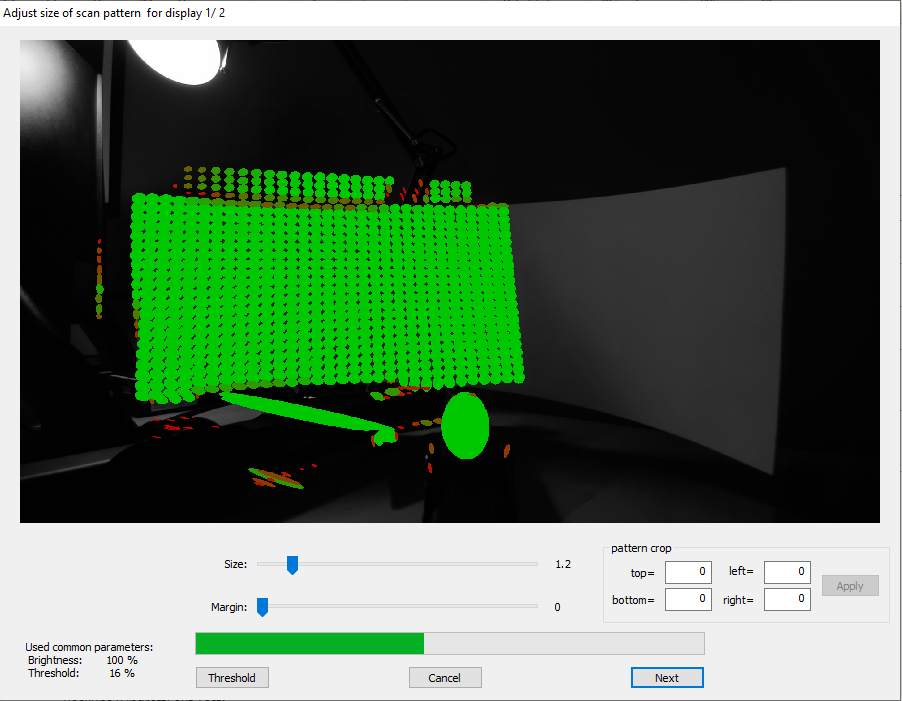Screen dimensions: 902x701
Task: Focus the pattern crop top input field
Action: 687,573
